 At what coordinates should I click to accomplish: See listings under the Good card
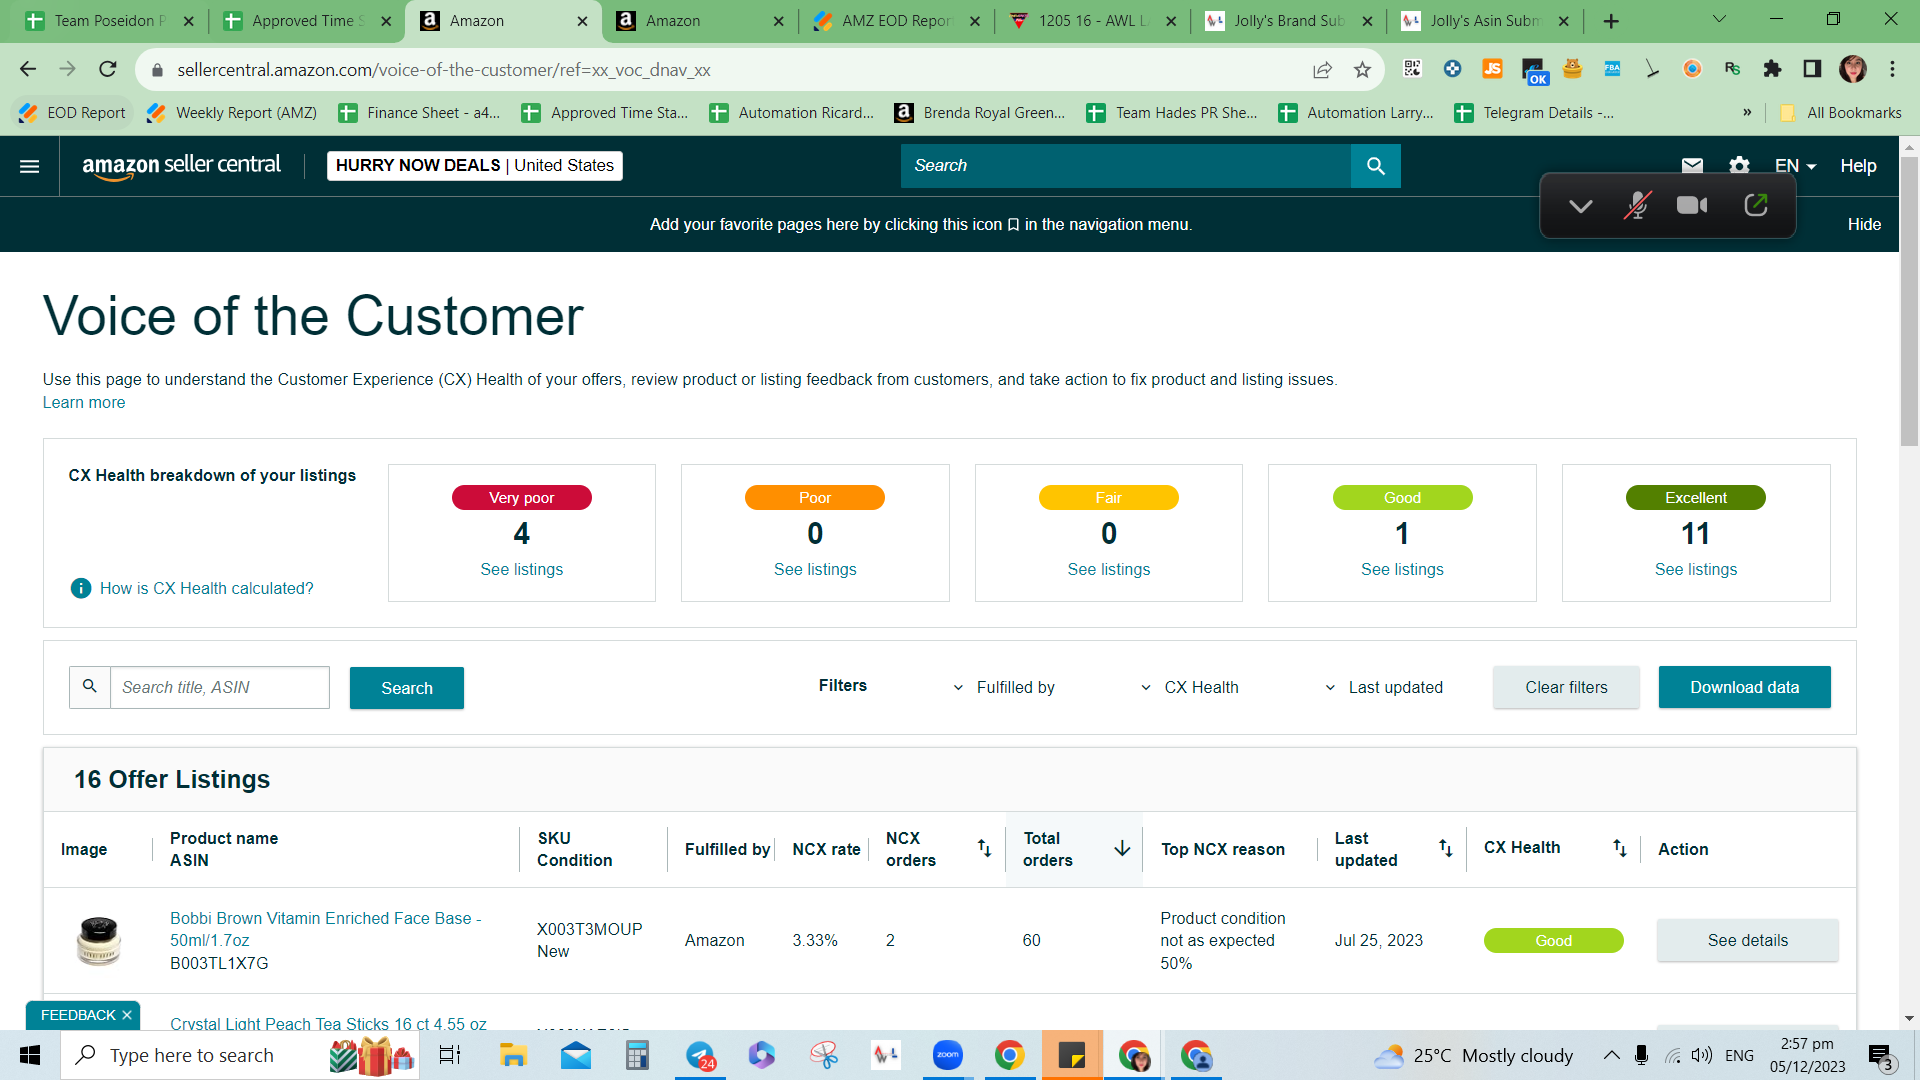[x=1402, y=569]
